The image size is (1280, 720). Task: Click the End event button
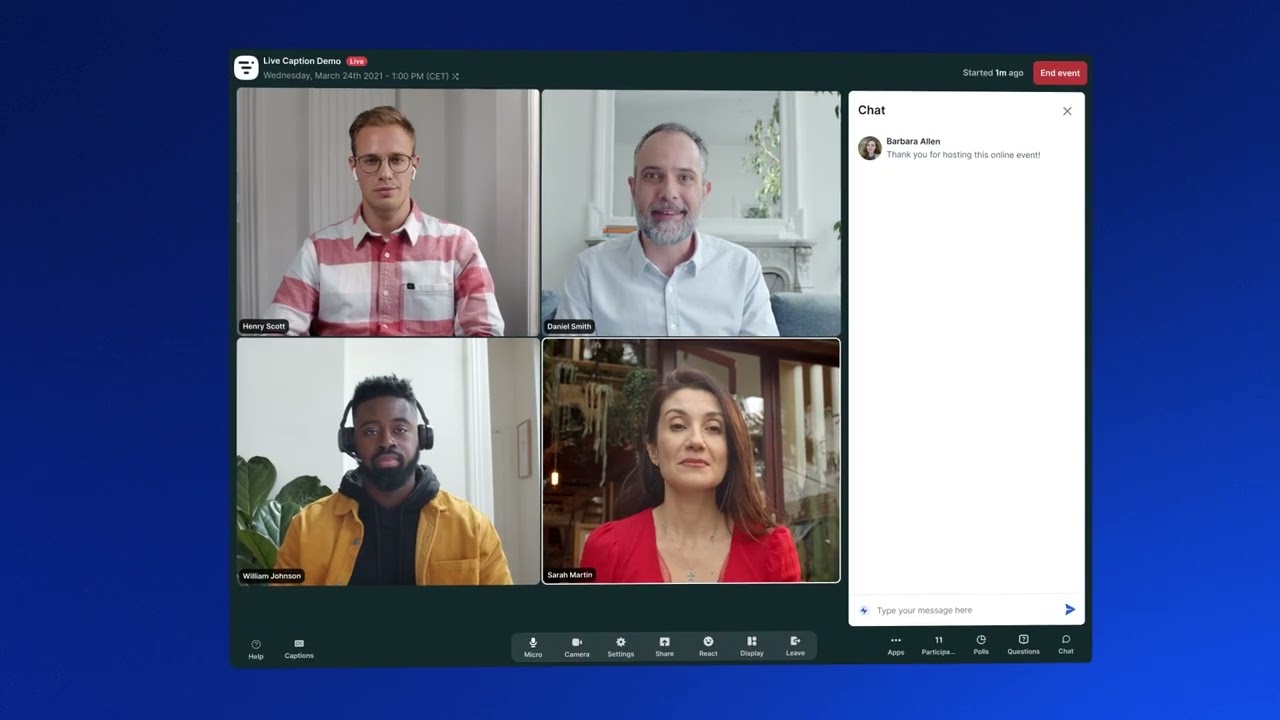[x=1060, y=73]
